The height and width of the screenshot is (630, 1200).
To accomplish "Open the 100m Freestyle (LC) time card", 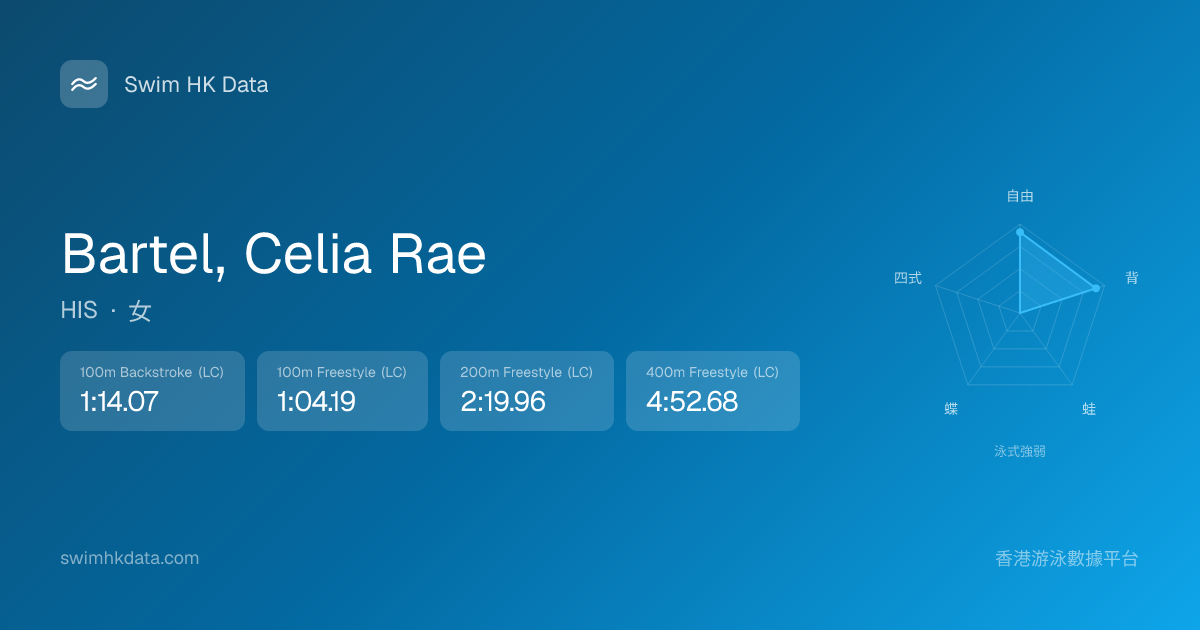I will 342,391.
